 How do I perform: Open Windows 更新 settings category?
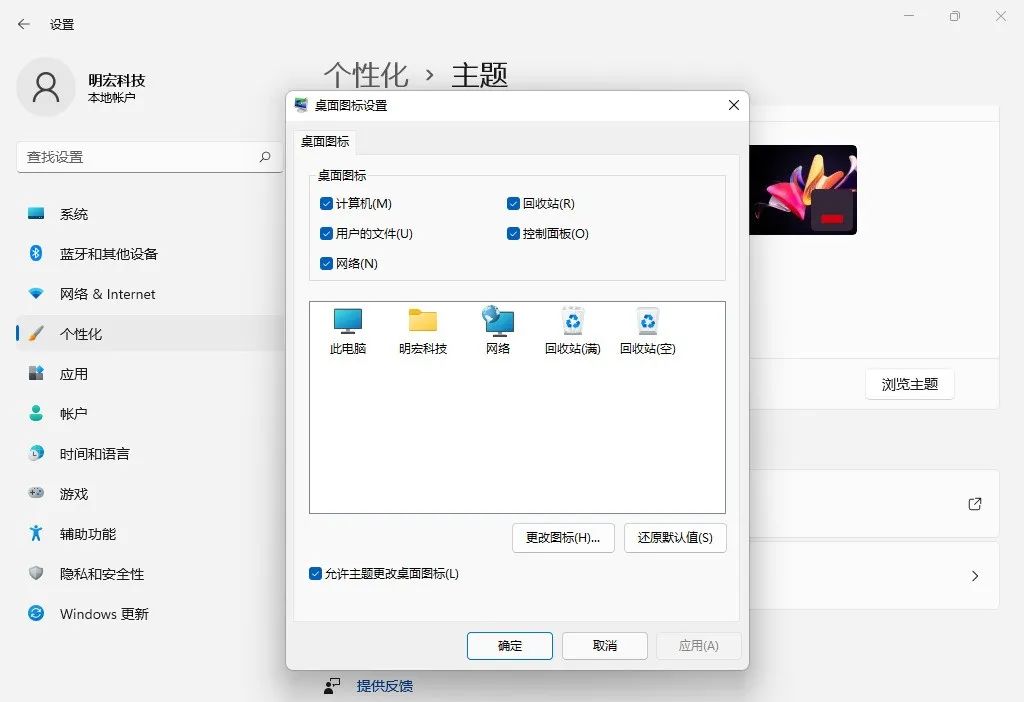click(x=149, y=614)
